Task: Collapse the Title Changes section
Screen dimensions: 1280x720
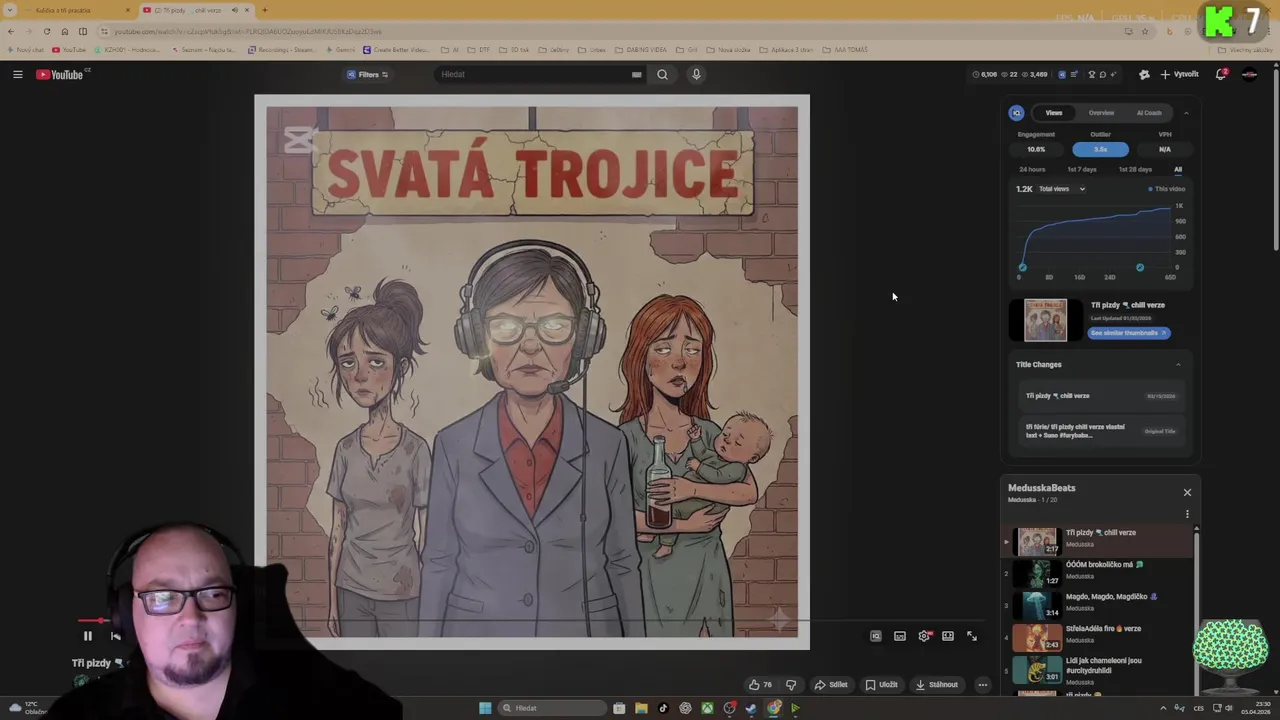Action: point(1178,365)
